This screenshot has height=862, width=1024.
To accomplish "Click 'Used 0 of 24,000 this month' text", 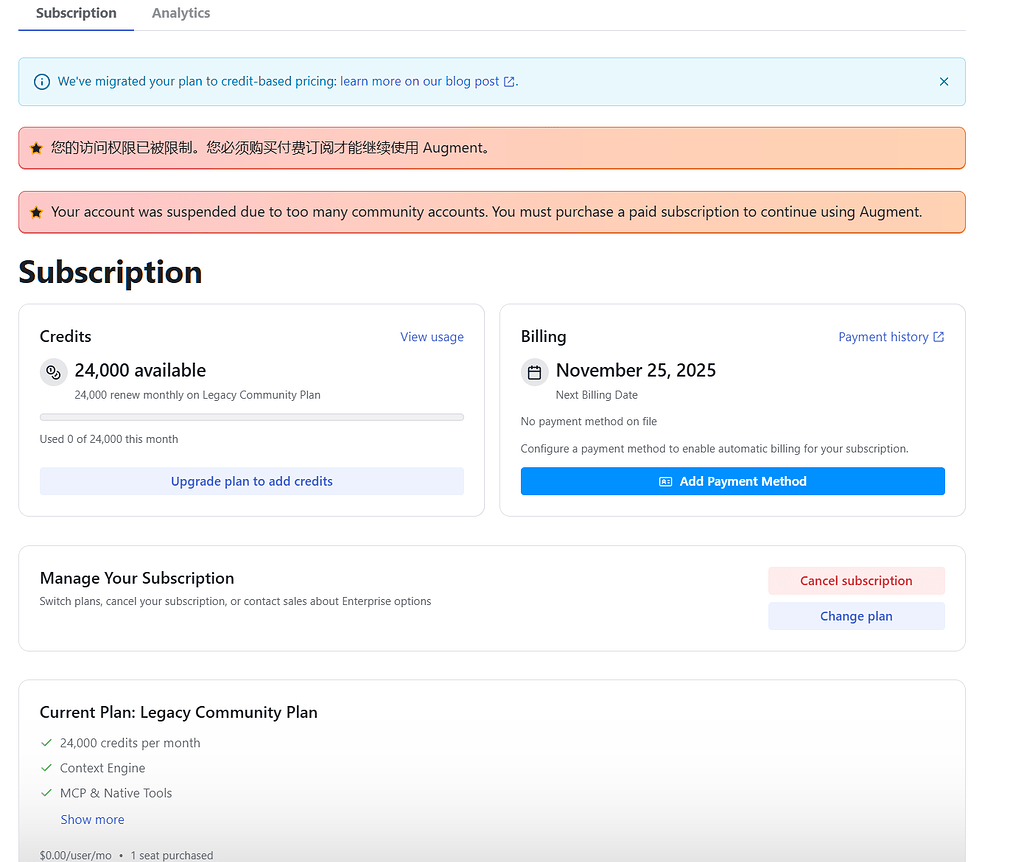I will coord(109,439).
